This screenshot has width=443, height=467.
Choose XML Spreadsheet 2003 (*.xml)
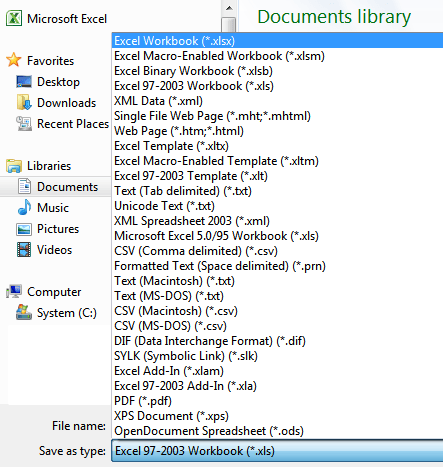pyautogui.click(x=277, y=221)
